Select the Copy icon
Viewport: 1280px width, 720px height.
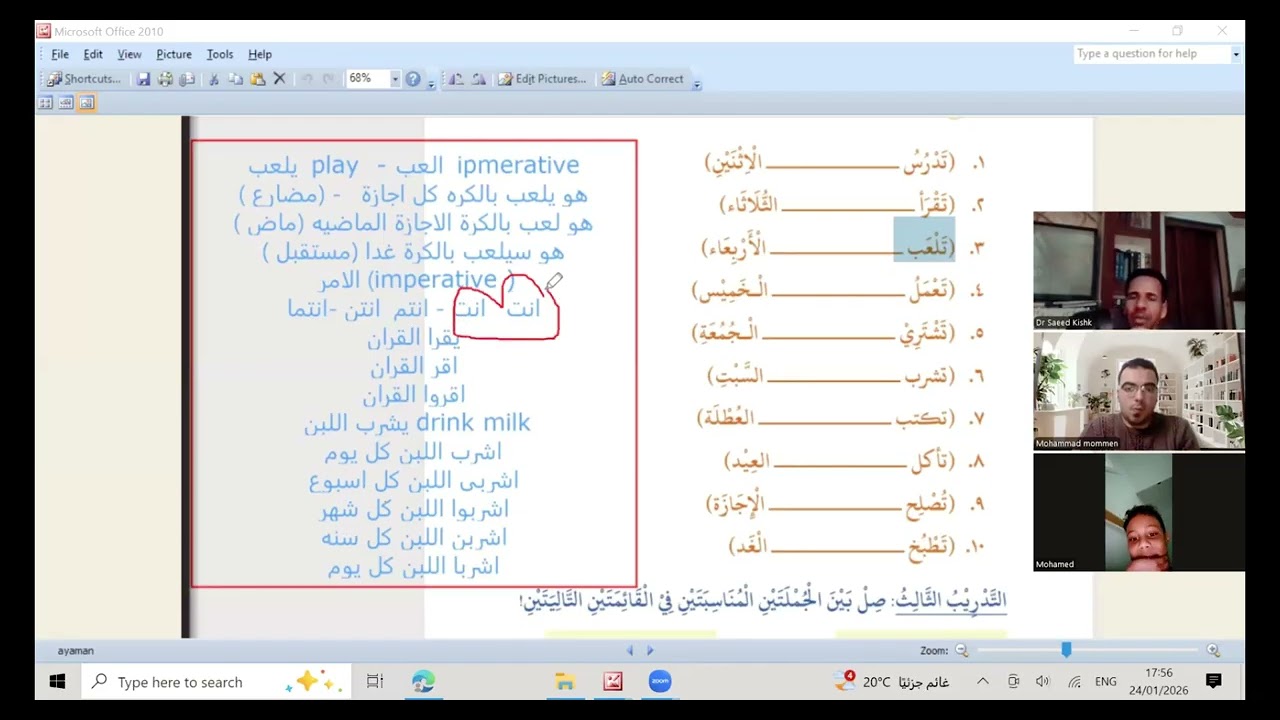tap(235, 79)
